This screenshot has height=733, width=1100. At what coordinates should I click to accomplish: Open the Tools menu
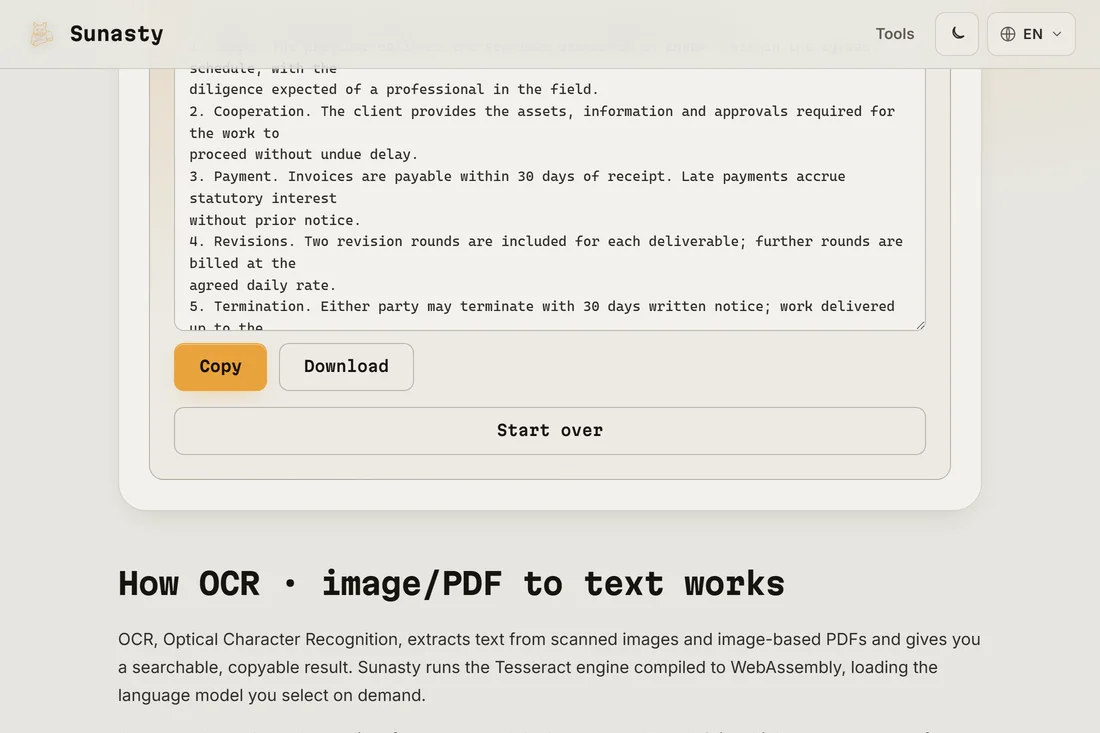[894, 34]
